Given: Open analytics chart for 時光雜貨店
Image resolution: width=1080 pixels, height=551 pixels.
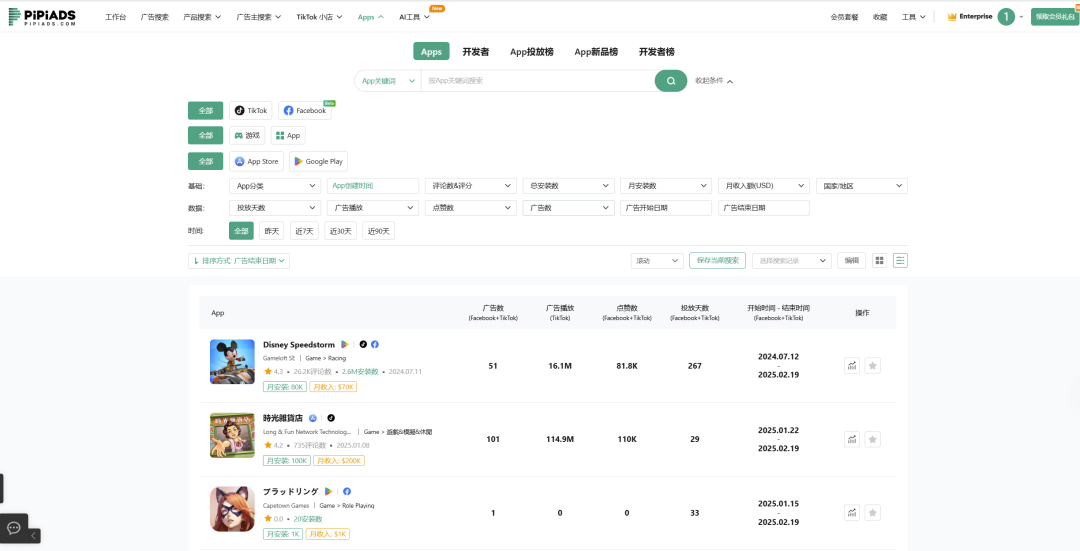Looking at the screenshot, I should 852,439.
